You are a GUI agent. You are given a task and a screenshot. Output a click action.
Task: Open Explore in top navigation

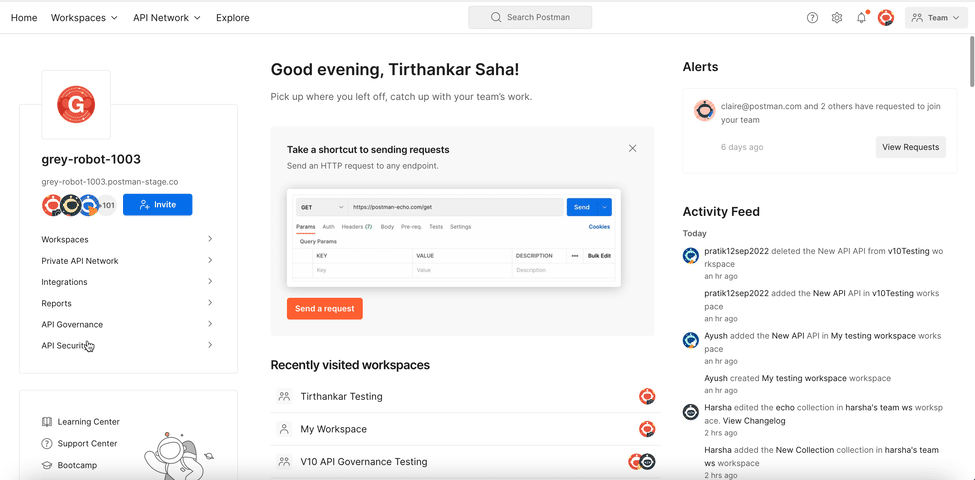(x=233, y=18)
